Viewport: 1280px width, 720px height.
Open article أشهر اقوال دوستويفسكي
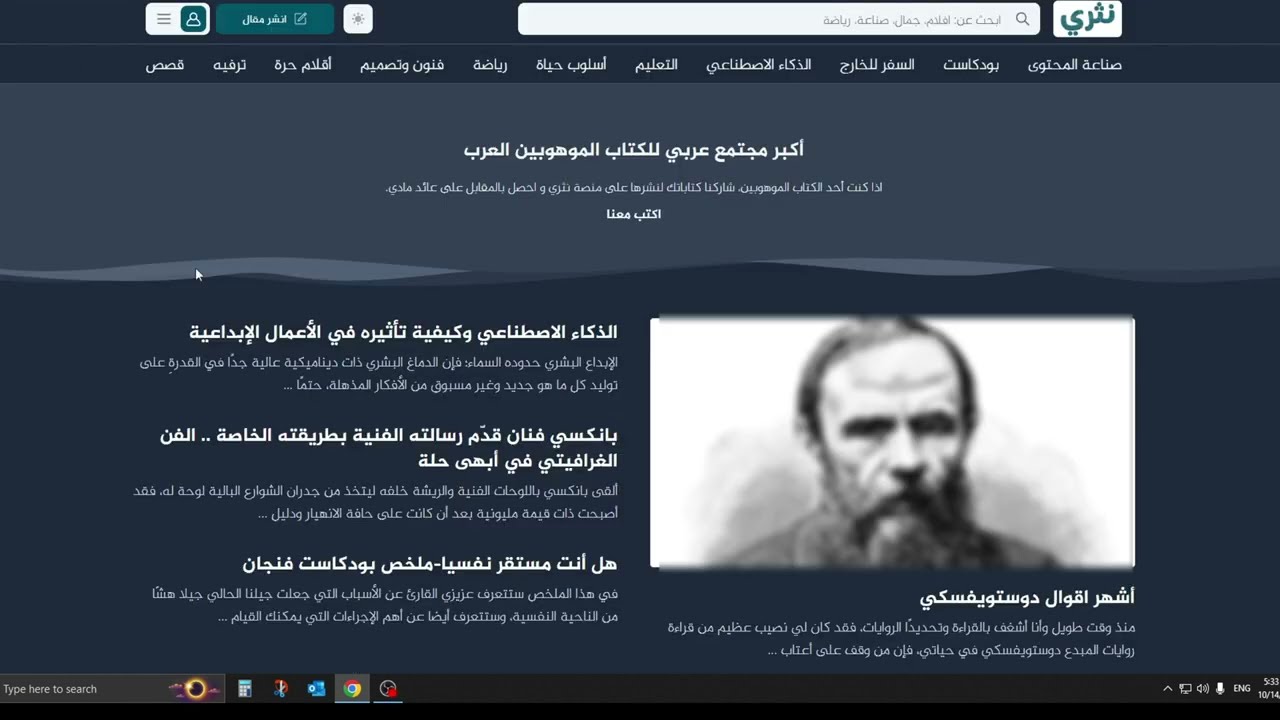tap(1027, 598)
